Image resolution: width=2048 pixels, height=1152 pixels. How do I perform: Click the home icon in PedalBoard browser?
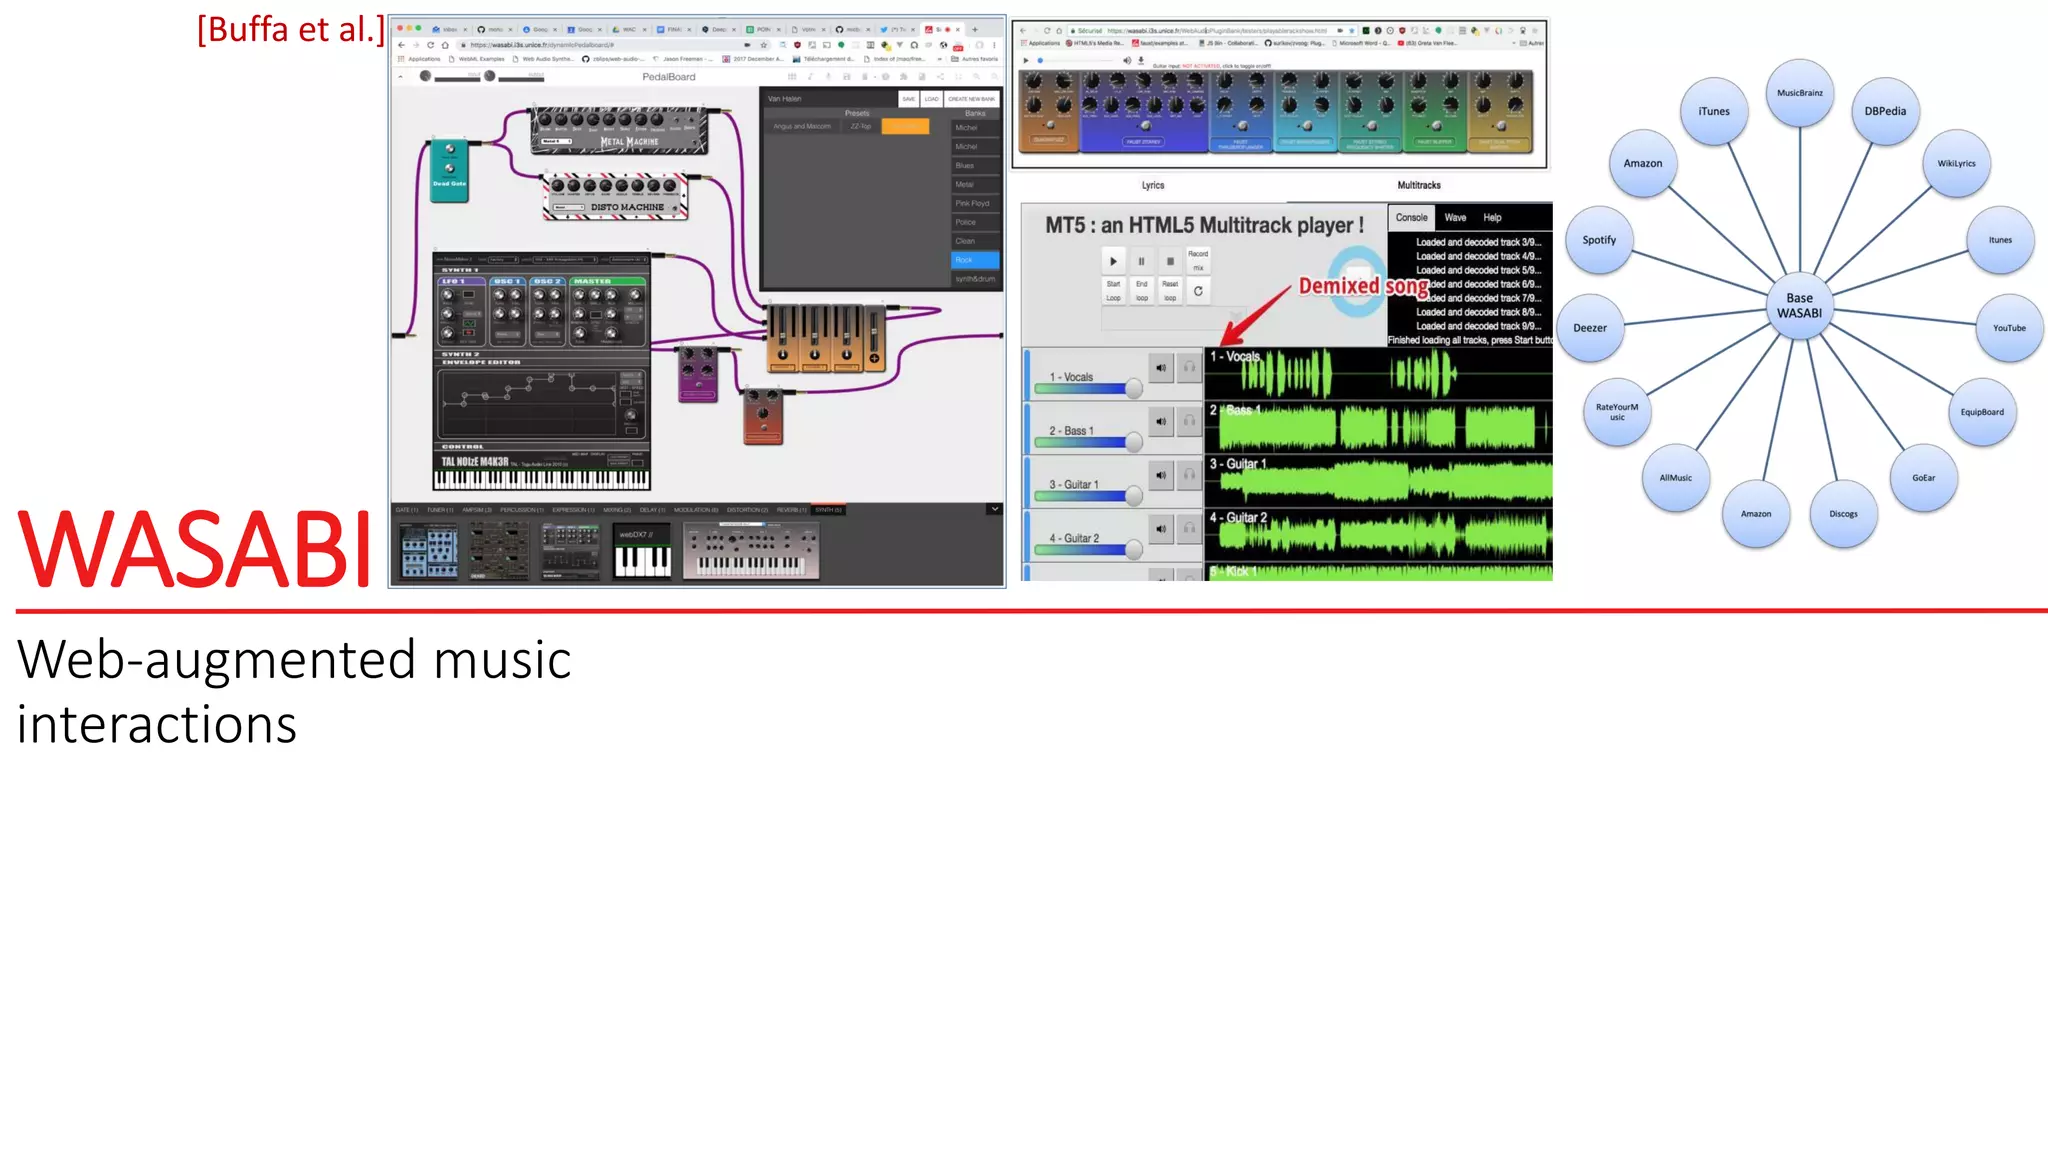446,45
